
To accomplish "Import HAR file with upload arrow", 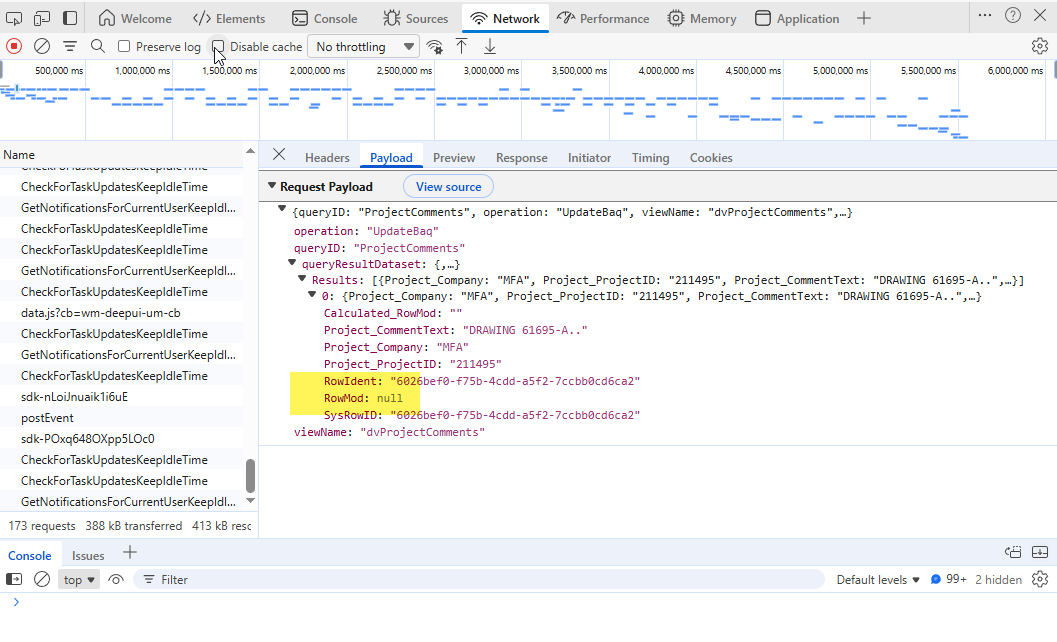I will pyautogui.click(x=461, y=46).
